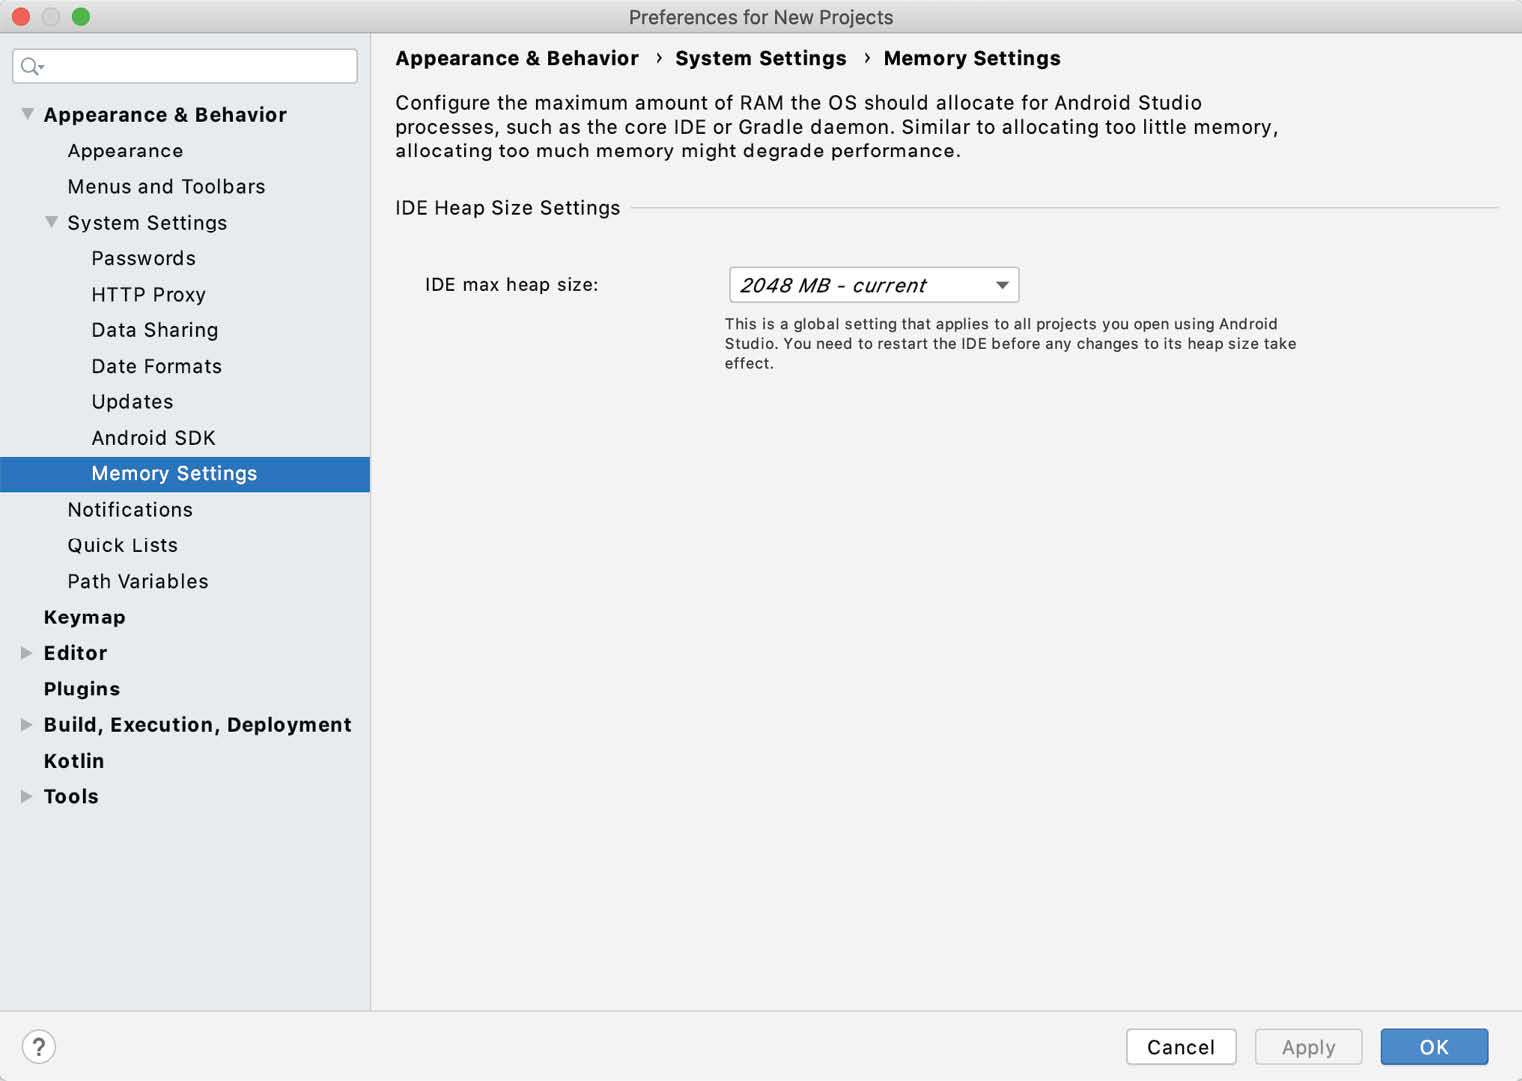Image resolution: width=1522 pixels, height=1081 pixels.
Task: Select Quick Lists page
Action: [123, 546]
